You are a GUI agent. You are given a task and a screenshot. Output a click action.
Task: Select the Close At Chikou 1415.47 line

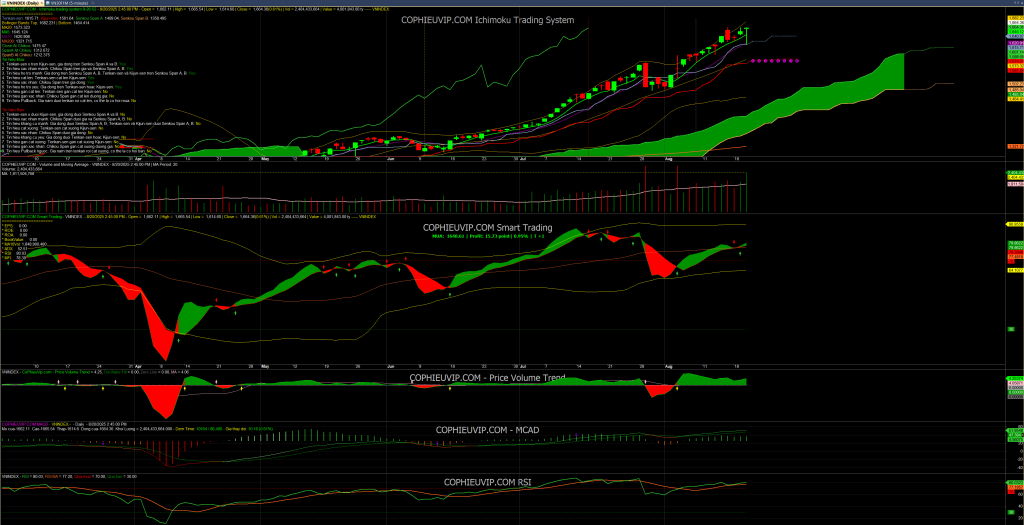pyautogui.click(x=24, y=46)
